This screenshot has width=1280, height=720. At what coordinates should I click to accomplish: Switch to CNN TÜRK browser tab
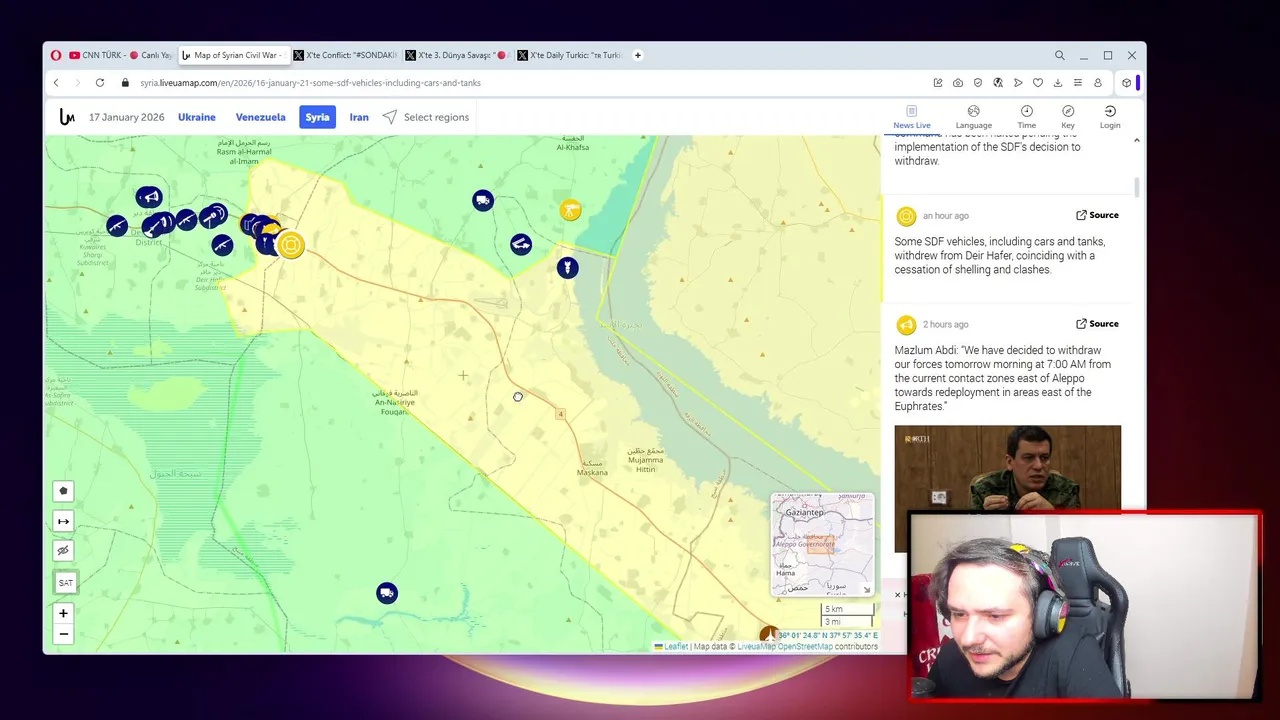[x=121, y=55]
